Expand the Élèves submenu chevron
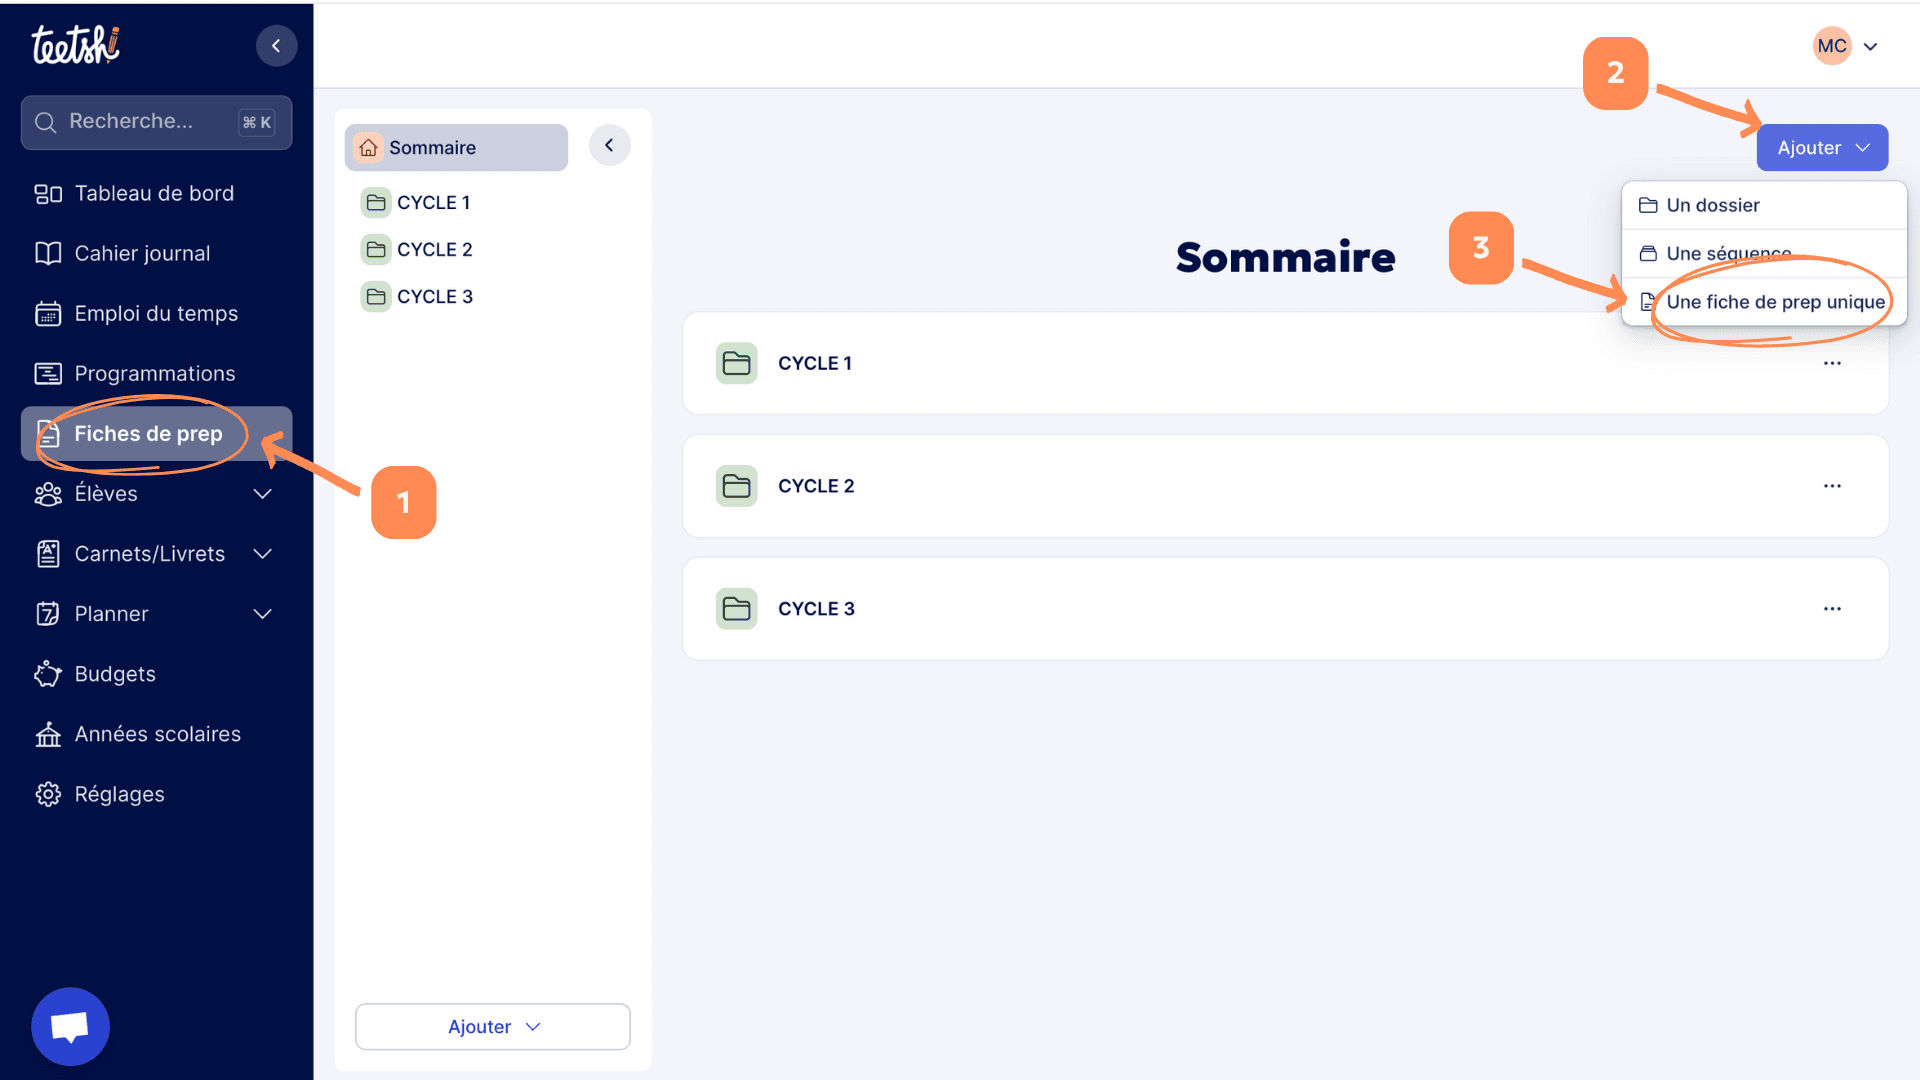1920x1080 pixels. (x=263, y=494)
